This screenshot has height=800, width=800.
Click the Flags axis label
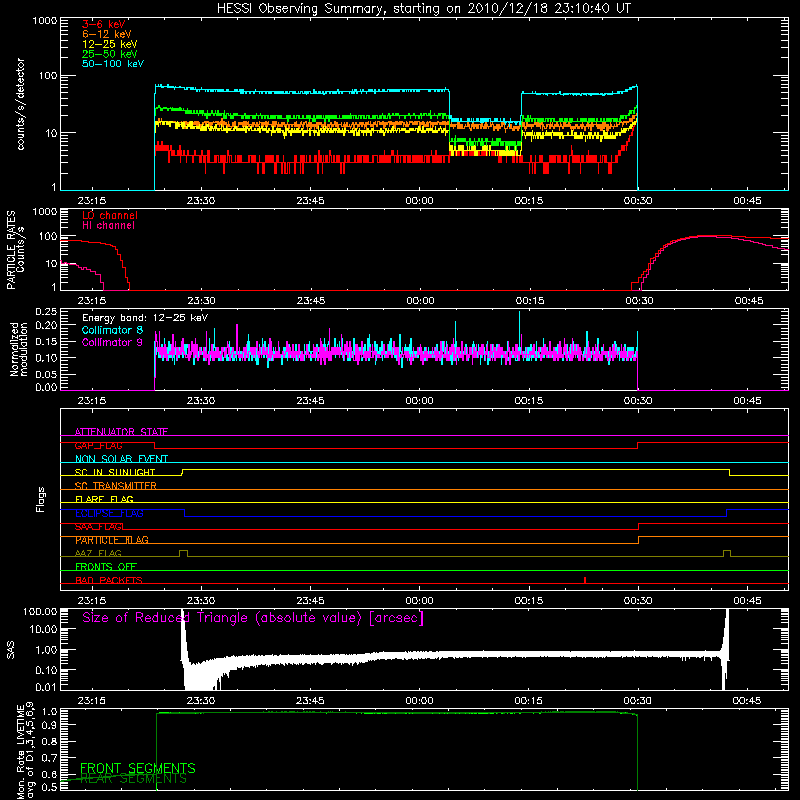tap(40, 499)
